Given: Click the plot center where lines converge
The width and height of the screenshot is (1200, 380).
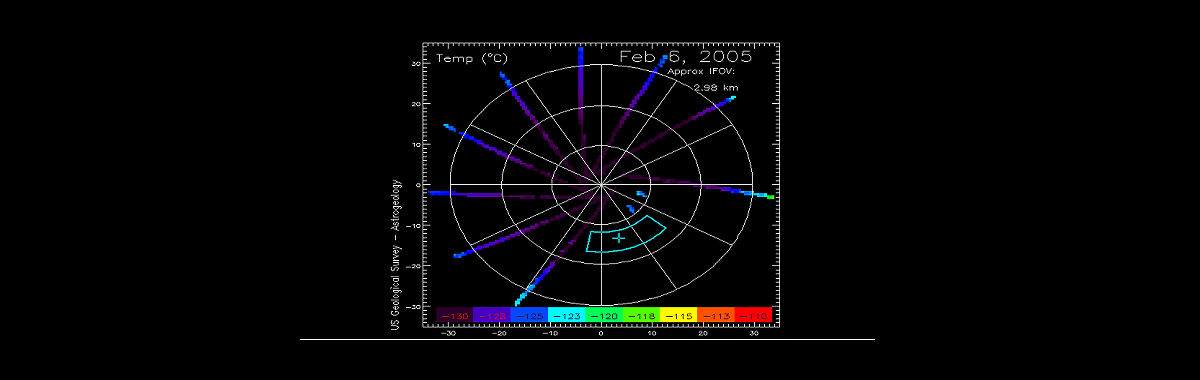Looking at the screenshot, I should (601, 185).
